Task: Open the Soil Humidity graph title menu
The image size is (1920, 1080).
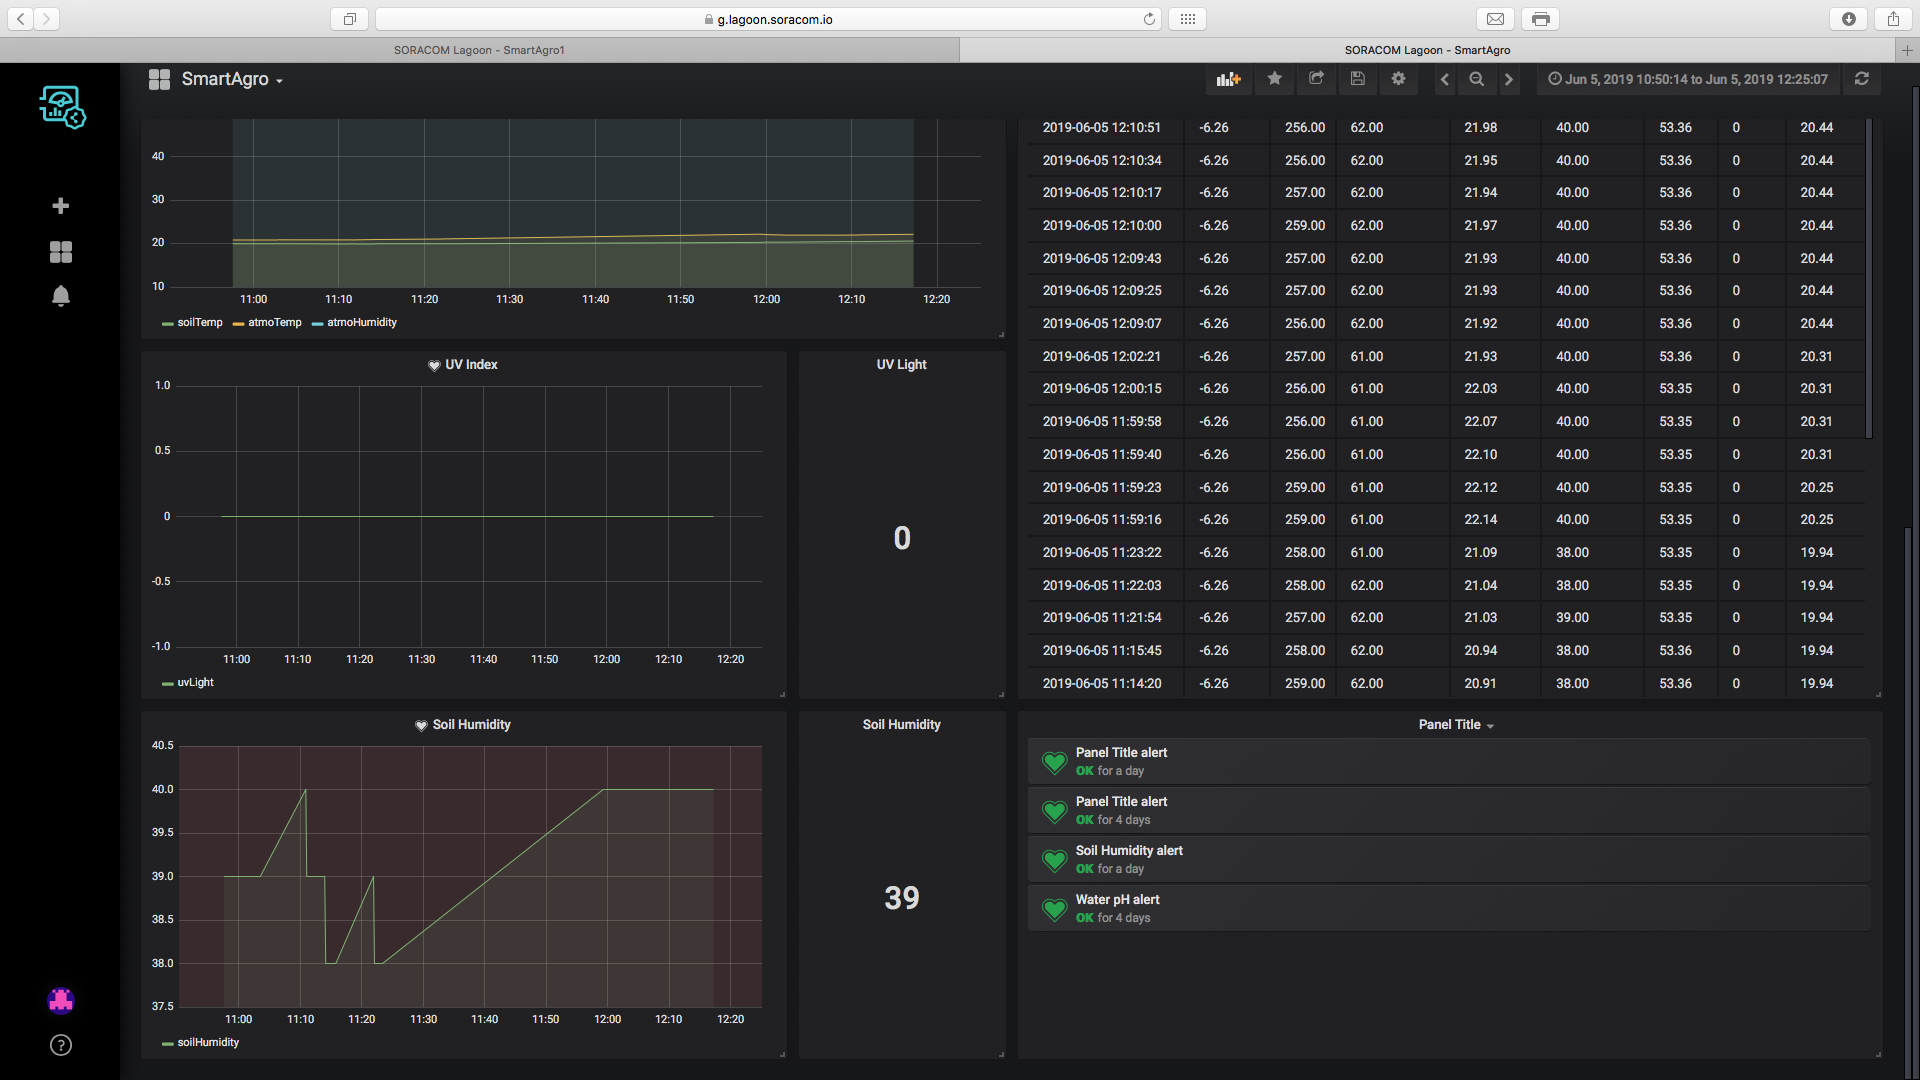Action: tap(471, 725)
